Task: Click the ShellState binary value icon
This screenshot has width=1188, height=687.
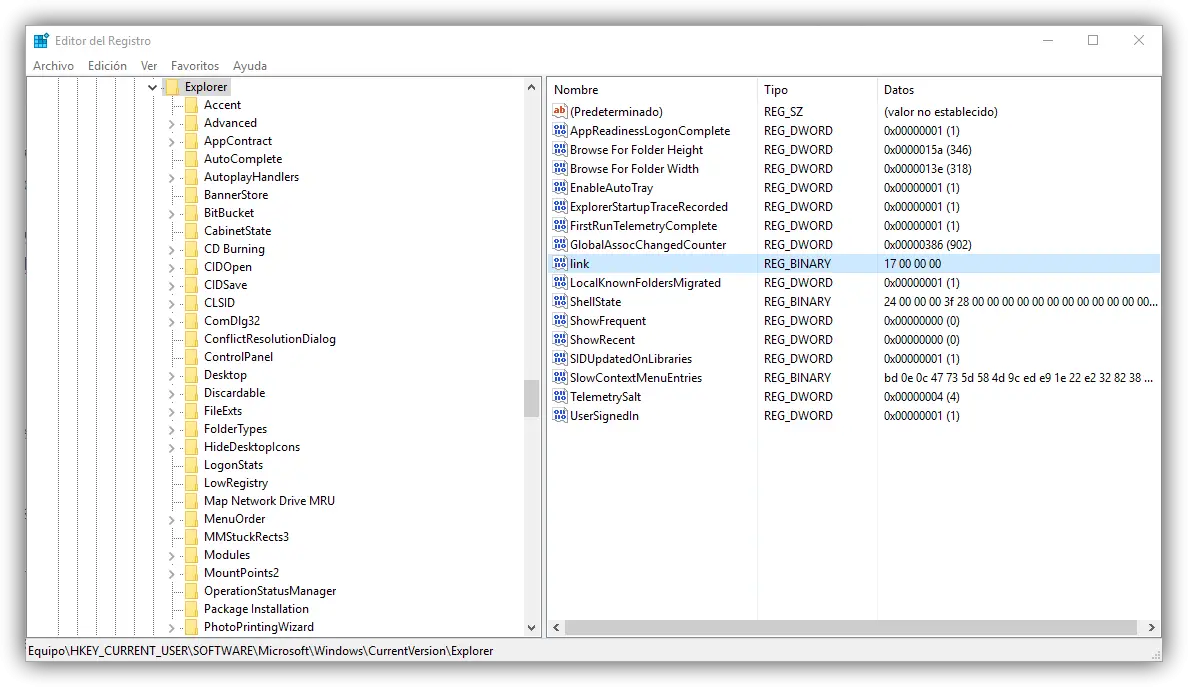Action: click(x=560, y=301)
